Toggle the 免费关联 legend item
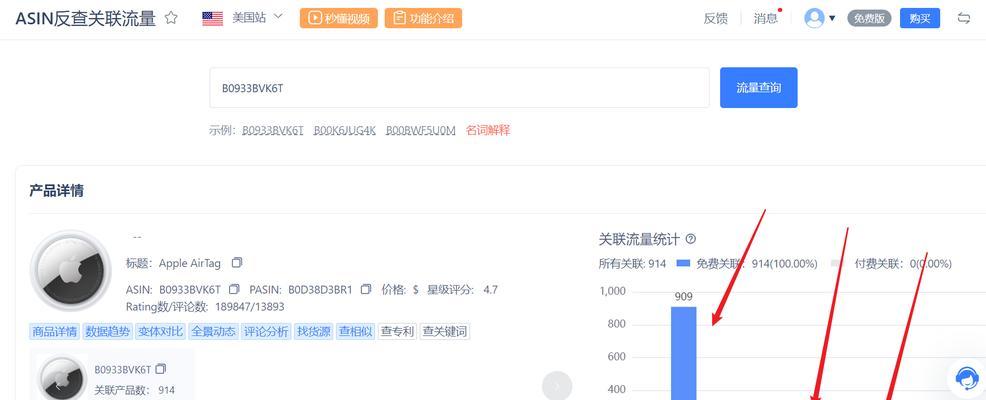The width and height of the screenshot is (986, 400). point(746,264)
